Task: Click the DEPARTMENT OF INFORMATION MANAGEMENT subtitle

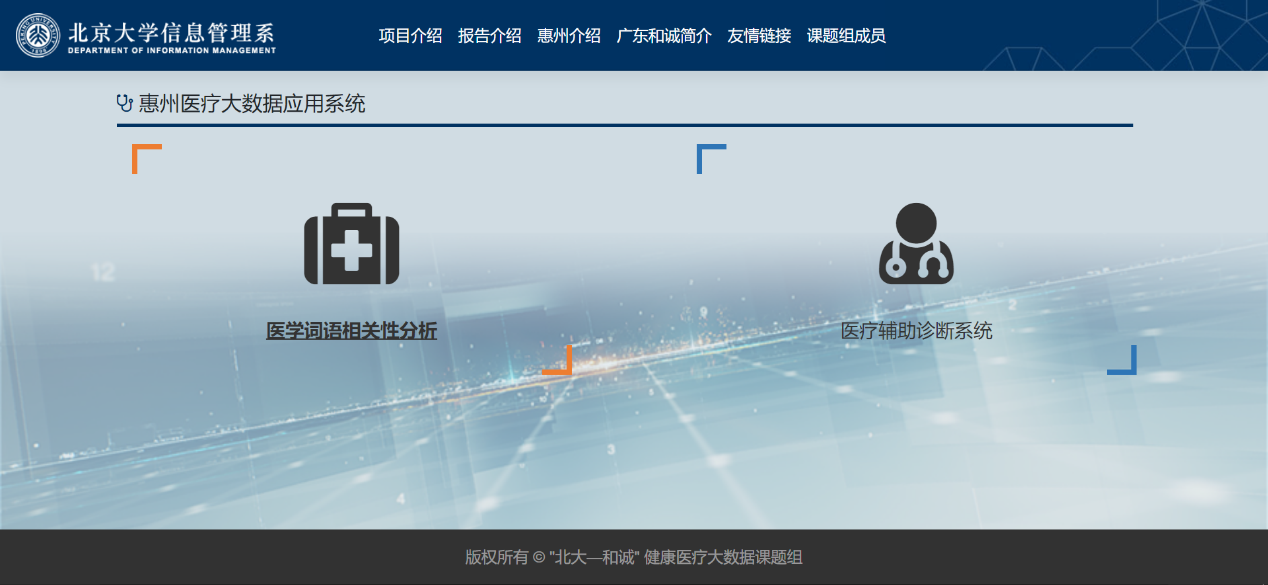Action: pyautogui.click(x=172, y=50)
